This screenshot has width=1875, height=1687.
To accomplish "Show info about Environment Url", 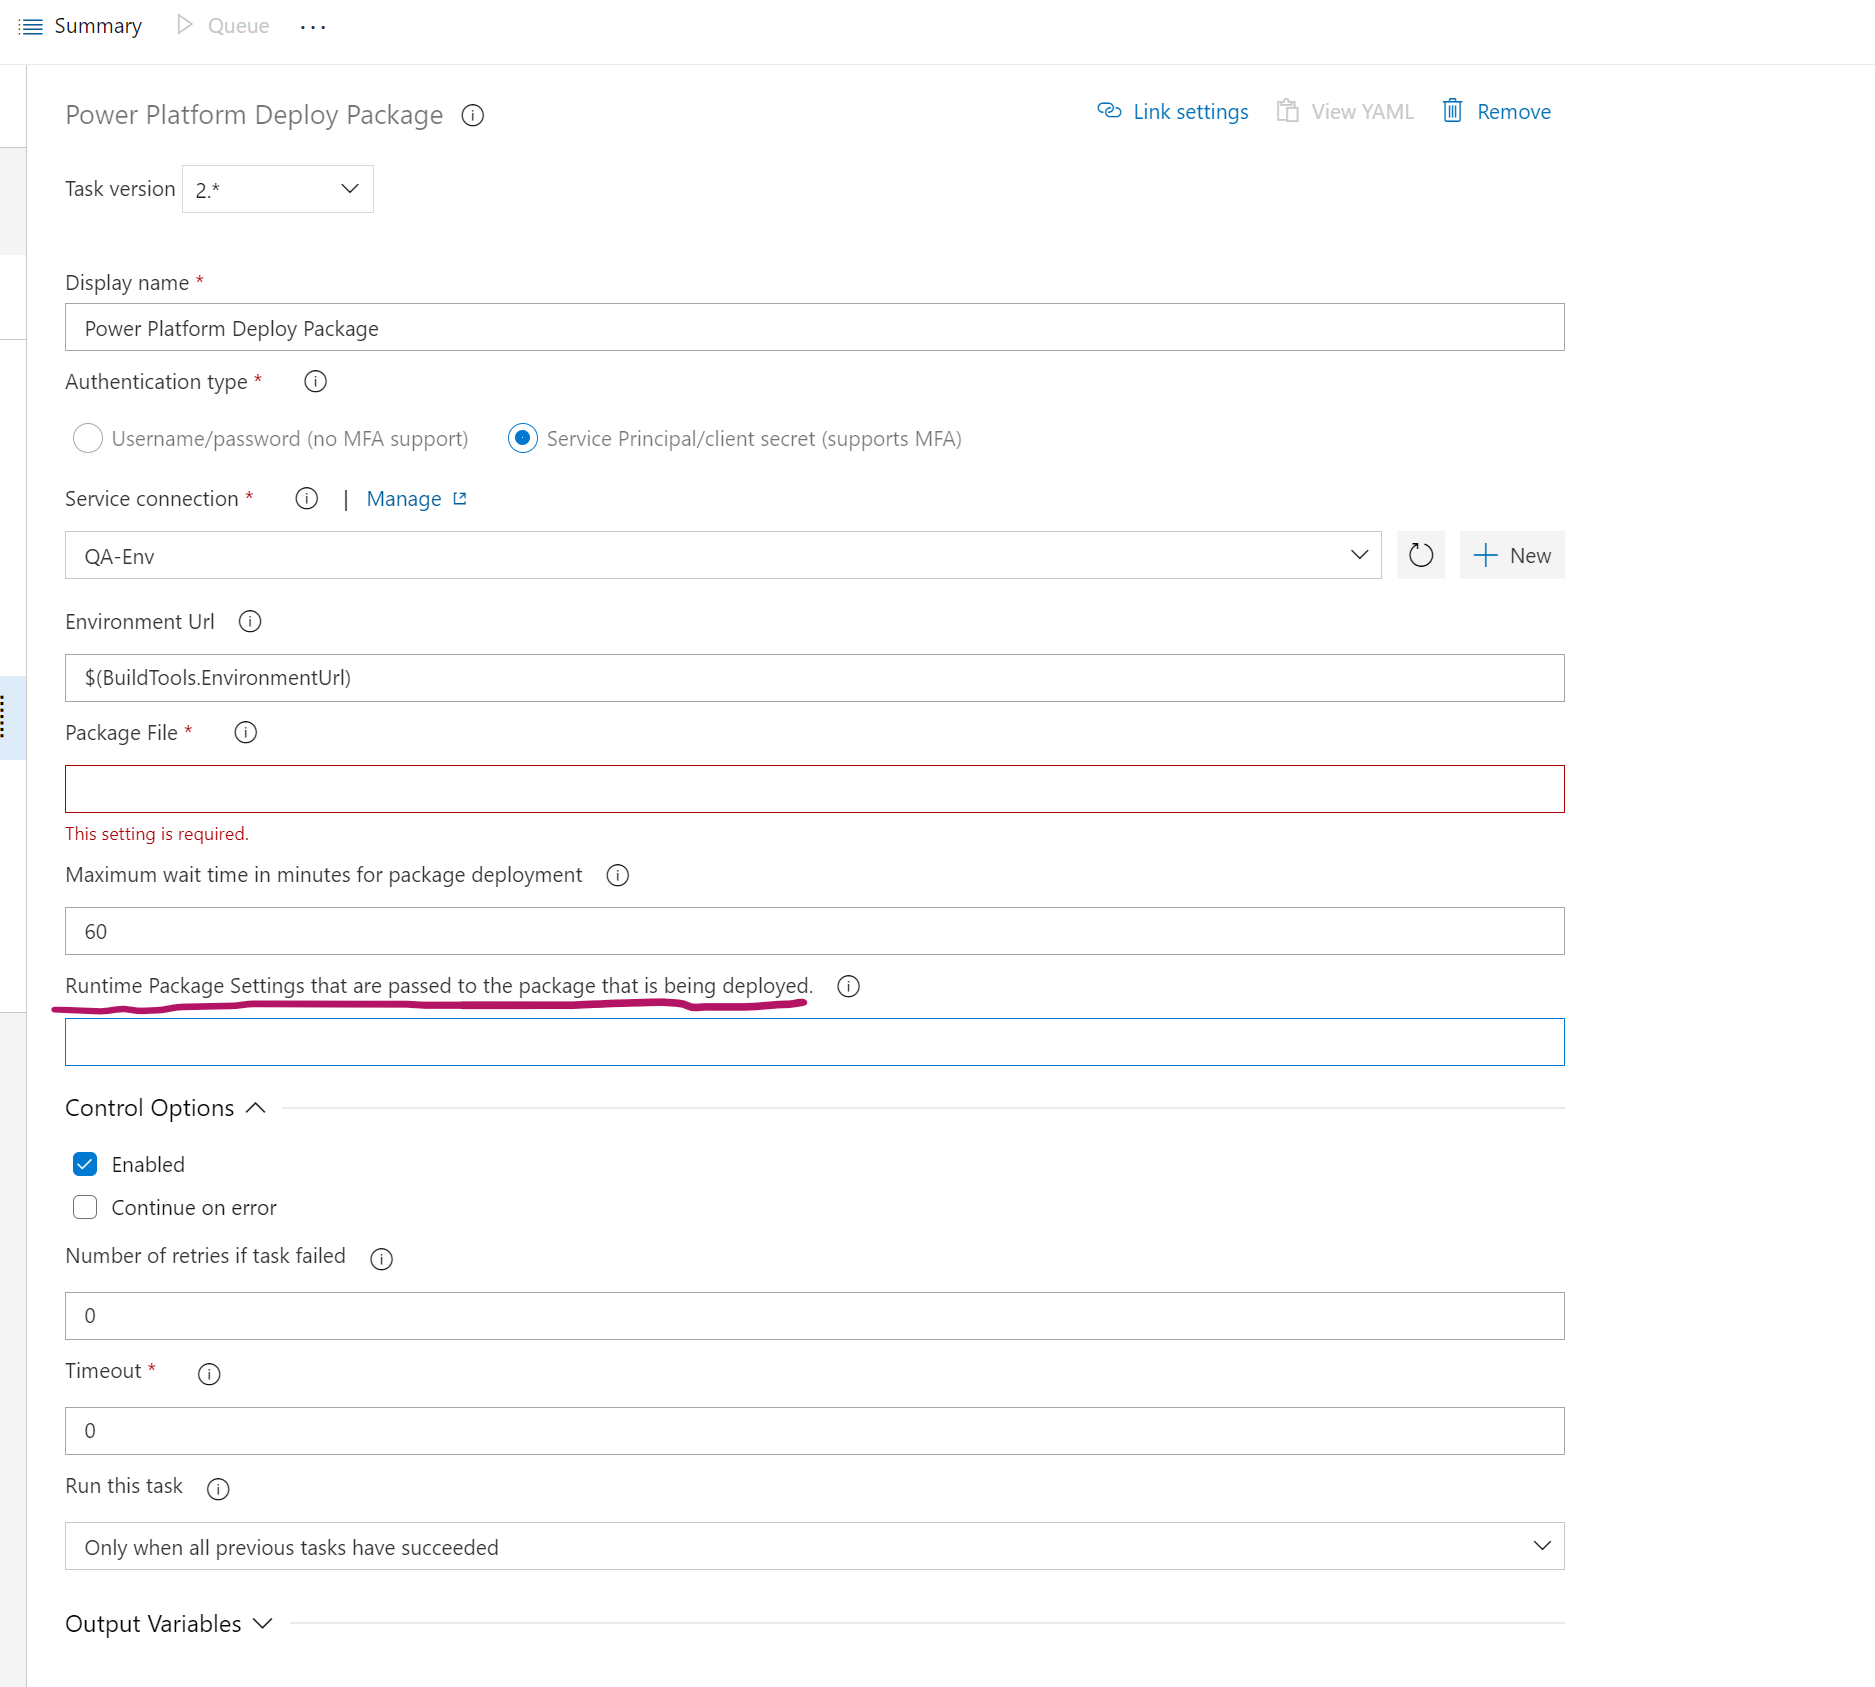I will coord(249,621).
